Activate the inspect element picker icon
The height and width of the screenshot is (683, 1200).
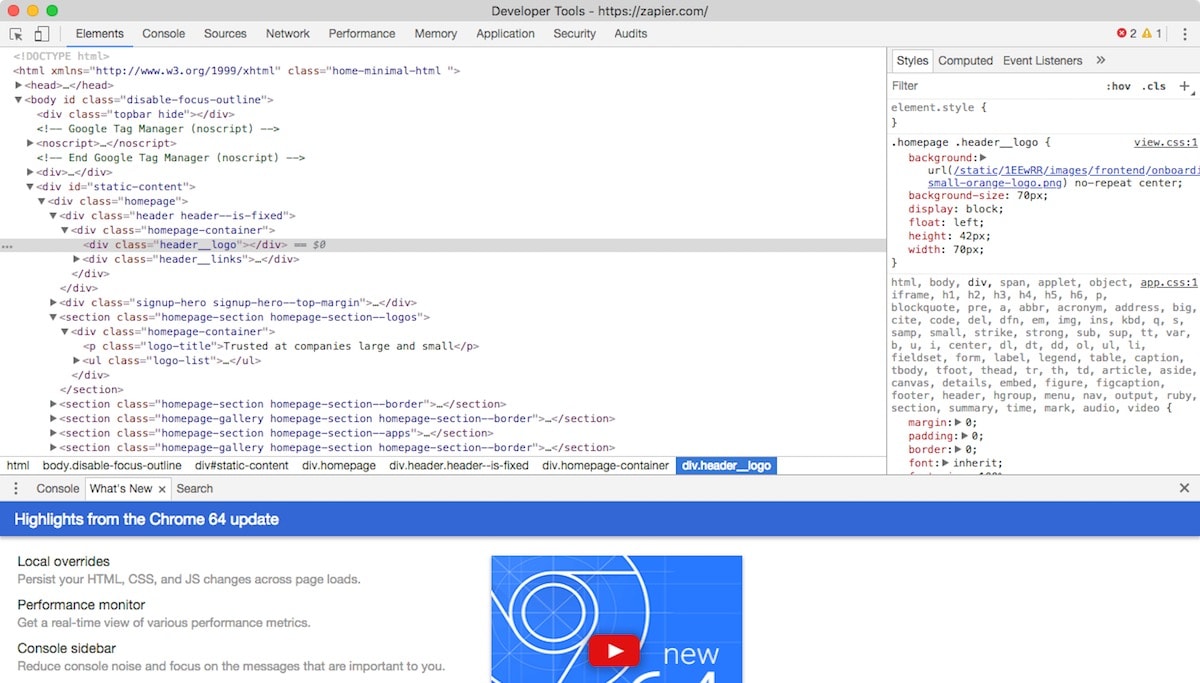[x=17, y=33]
